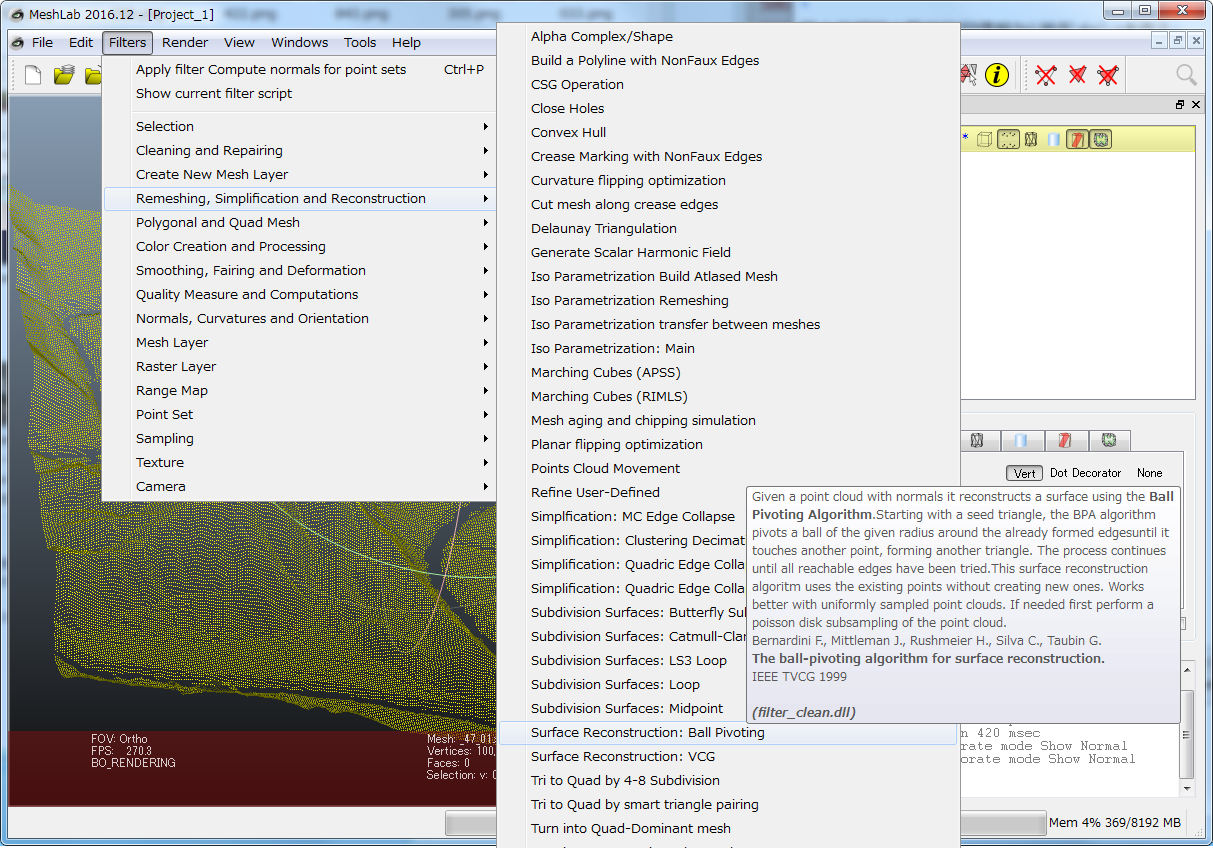Click the New Empty Project icon

click(32, 75)
